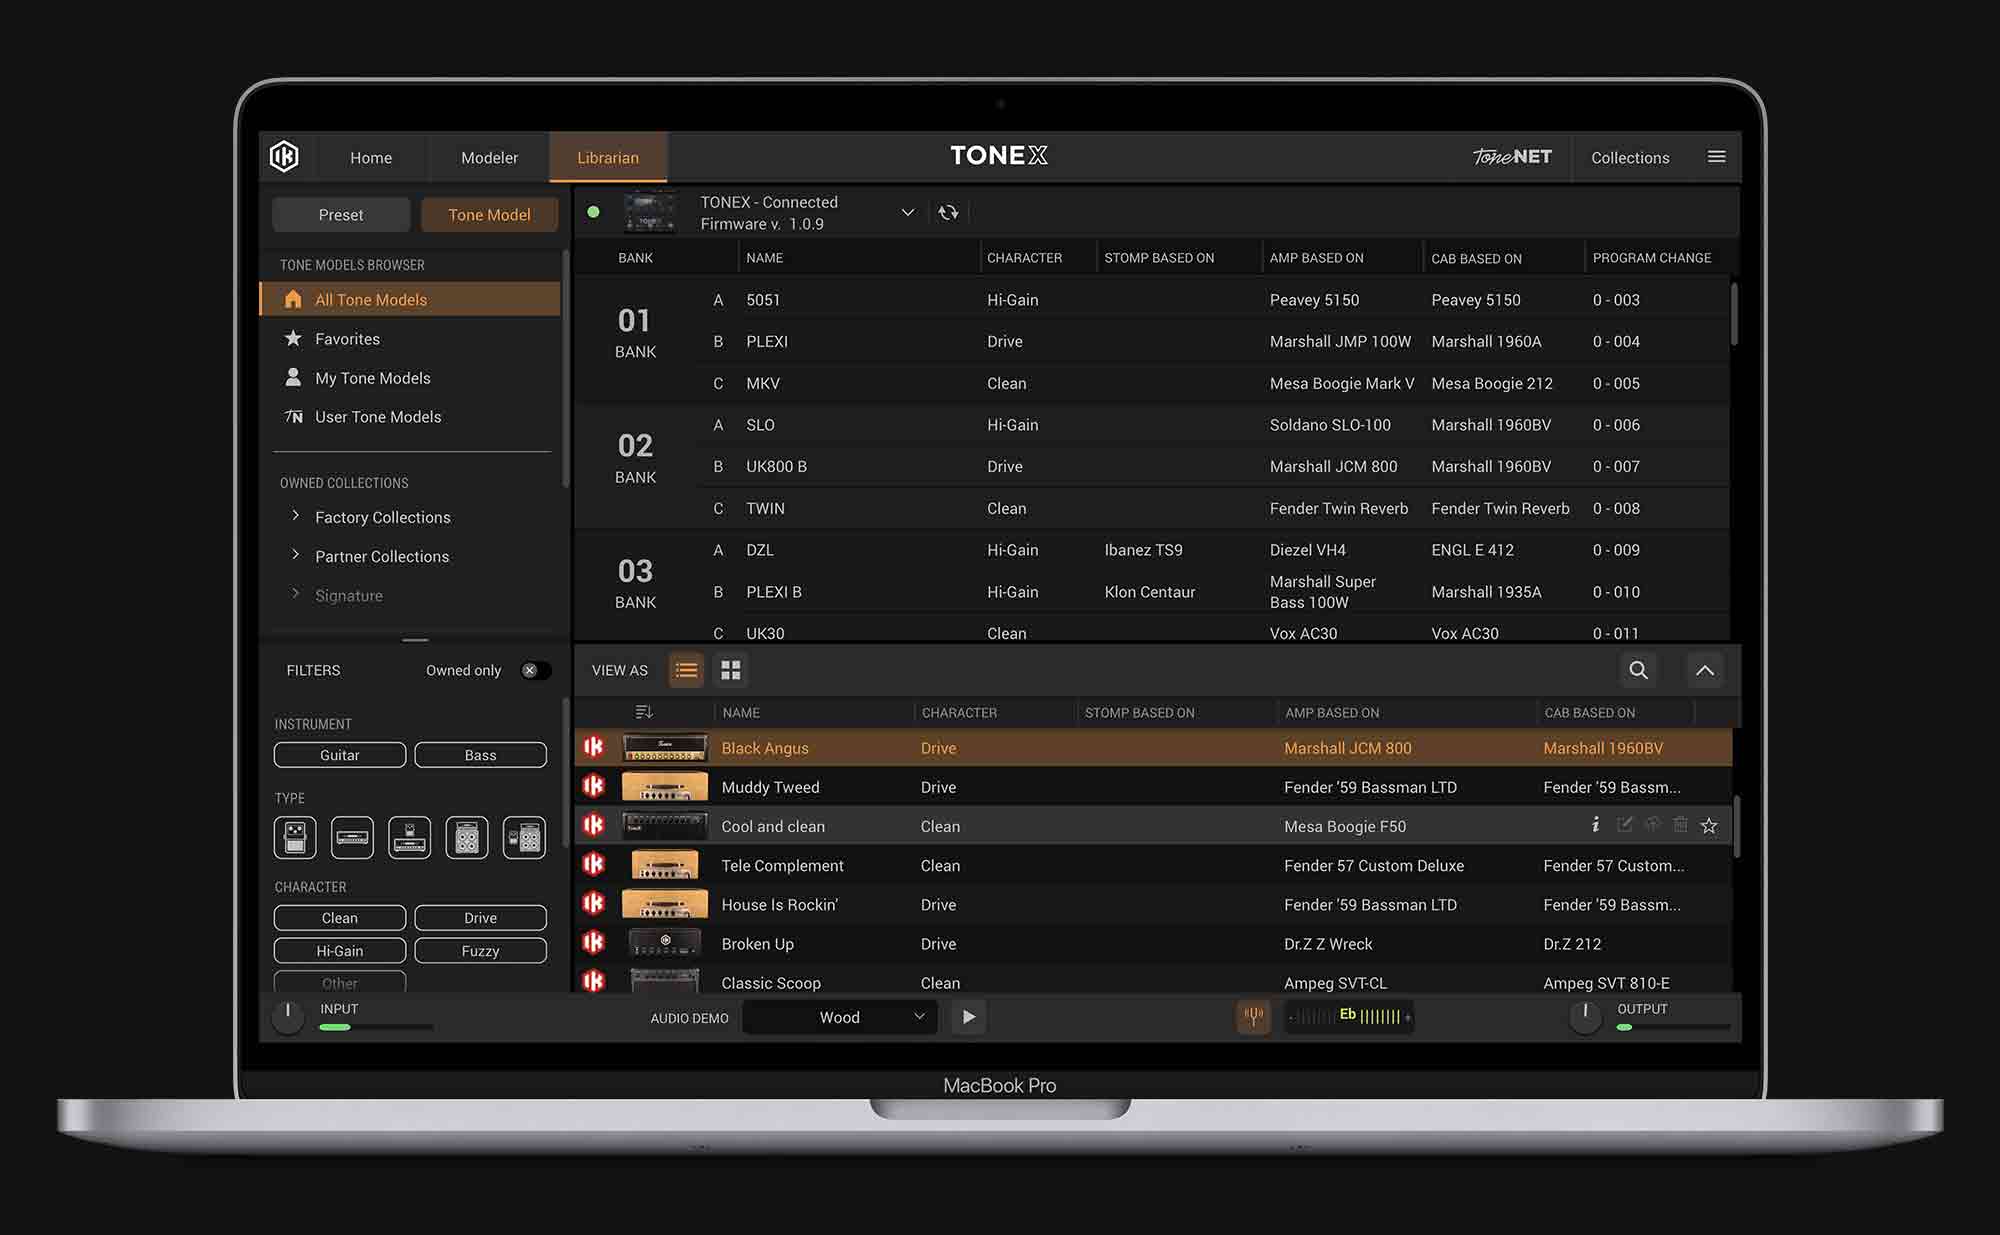This screenshot has width=2000, height=1235.
Task: Toggle the Drive character filter
Action: [480, 918]
